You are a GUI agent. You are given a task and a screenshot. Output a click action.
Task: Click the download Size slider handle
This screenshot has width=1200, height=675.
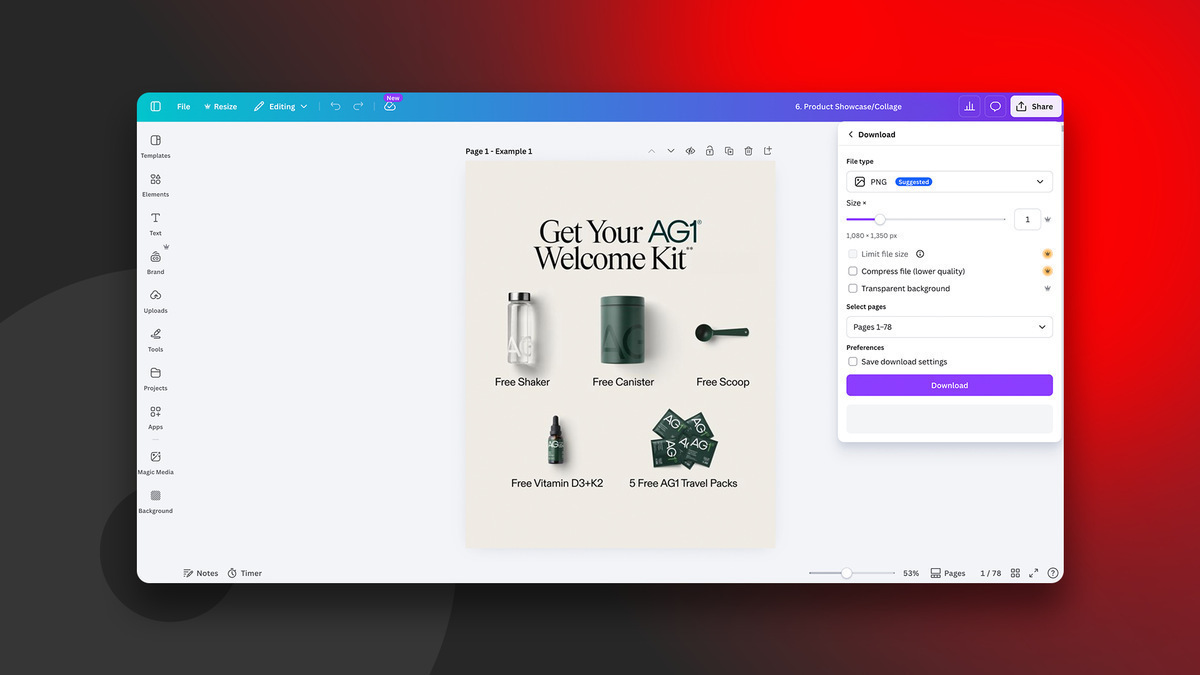pyautogui.click(x=880, y=219)
